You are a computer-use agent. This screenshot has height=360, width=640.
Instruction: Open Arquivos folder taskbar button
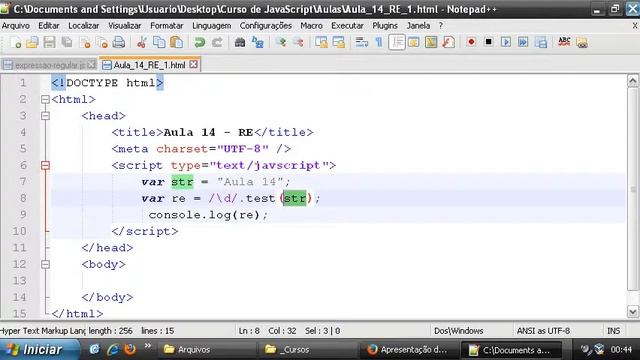(x=207, y=350)
